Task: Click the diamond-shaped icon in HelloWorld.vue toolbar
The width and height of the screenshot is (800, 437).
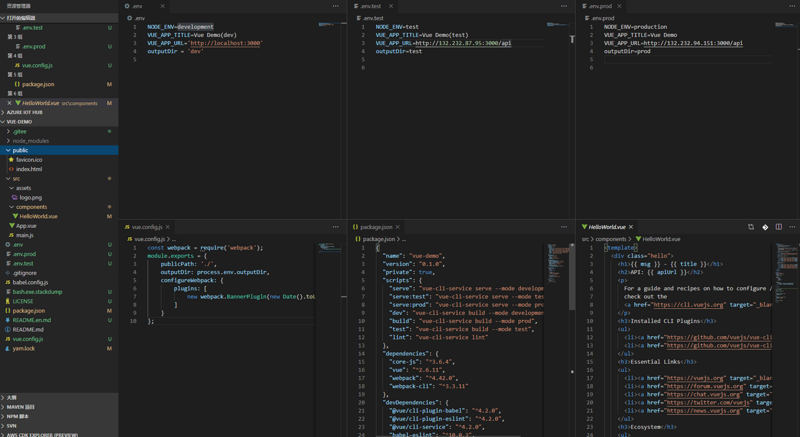Action: click(x=765, y=227)
